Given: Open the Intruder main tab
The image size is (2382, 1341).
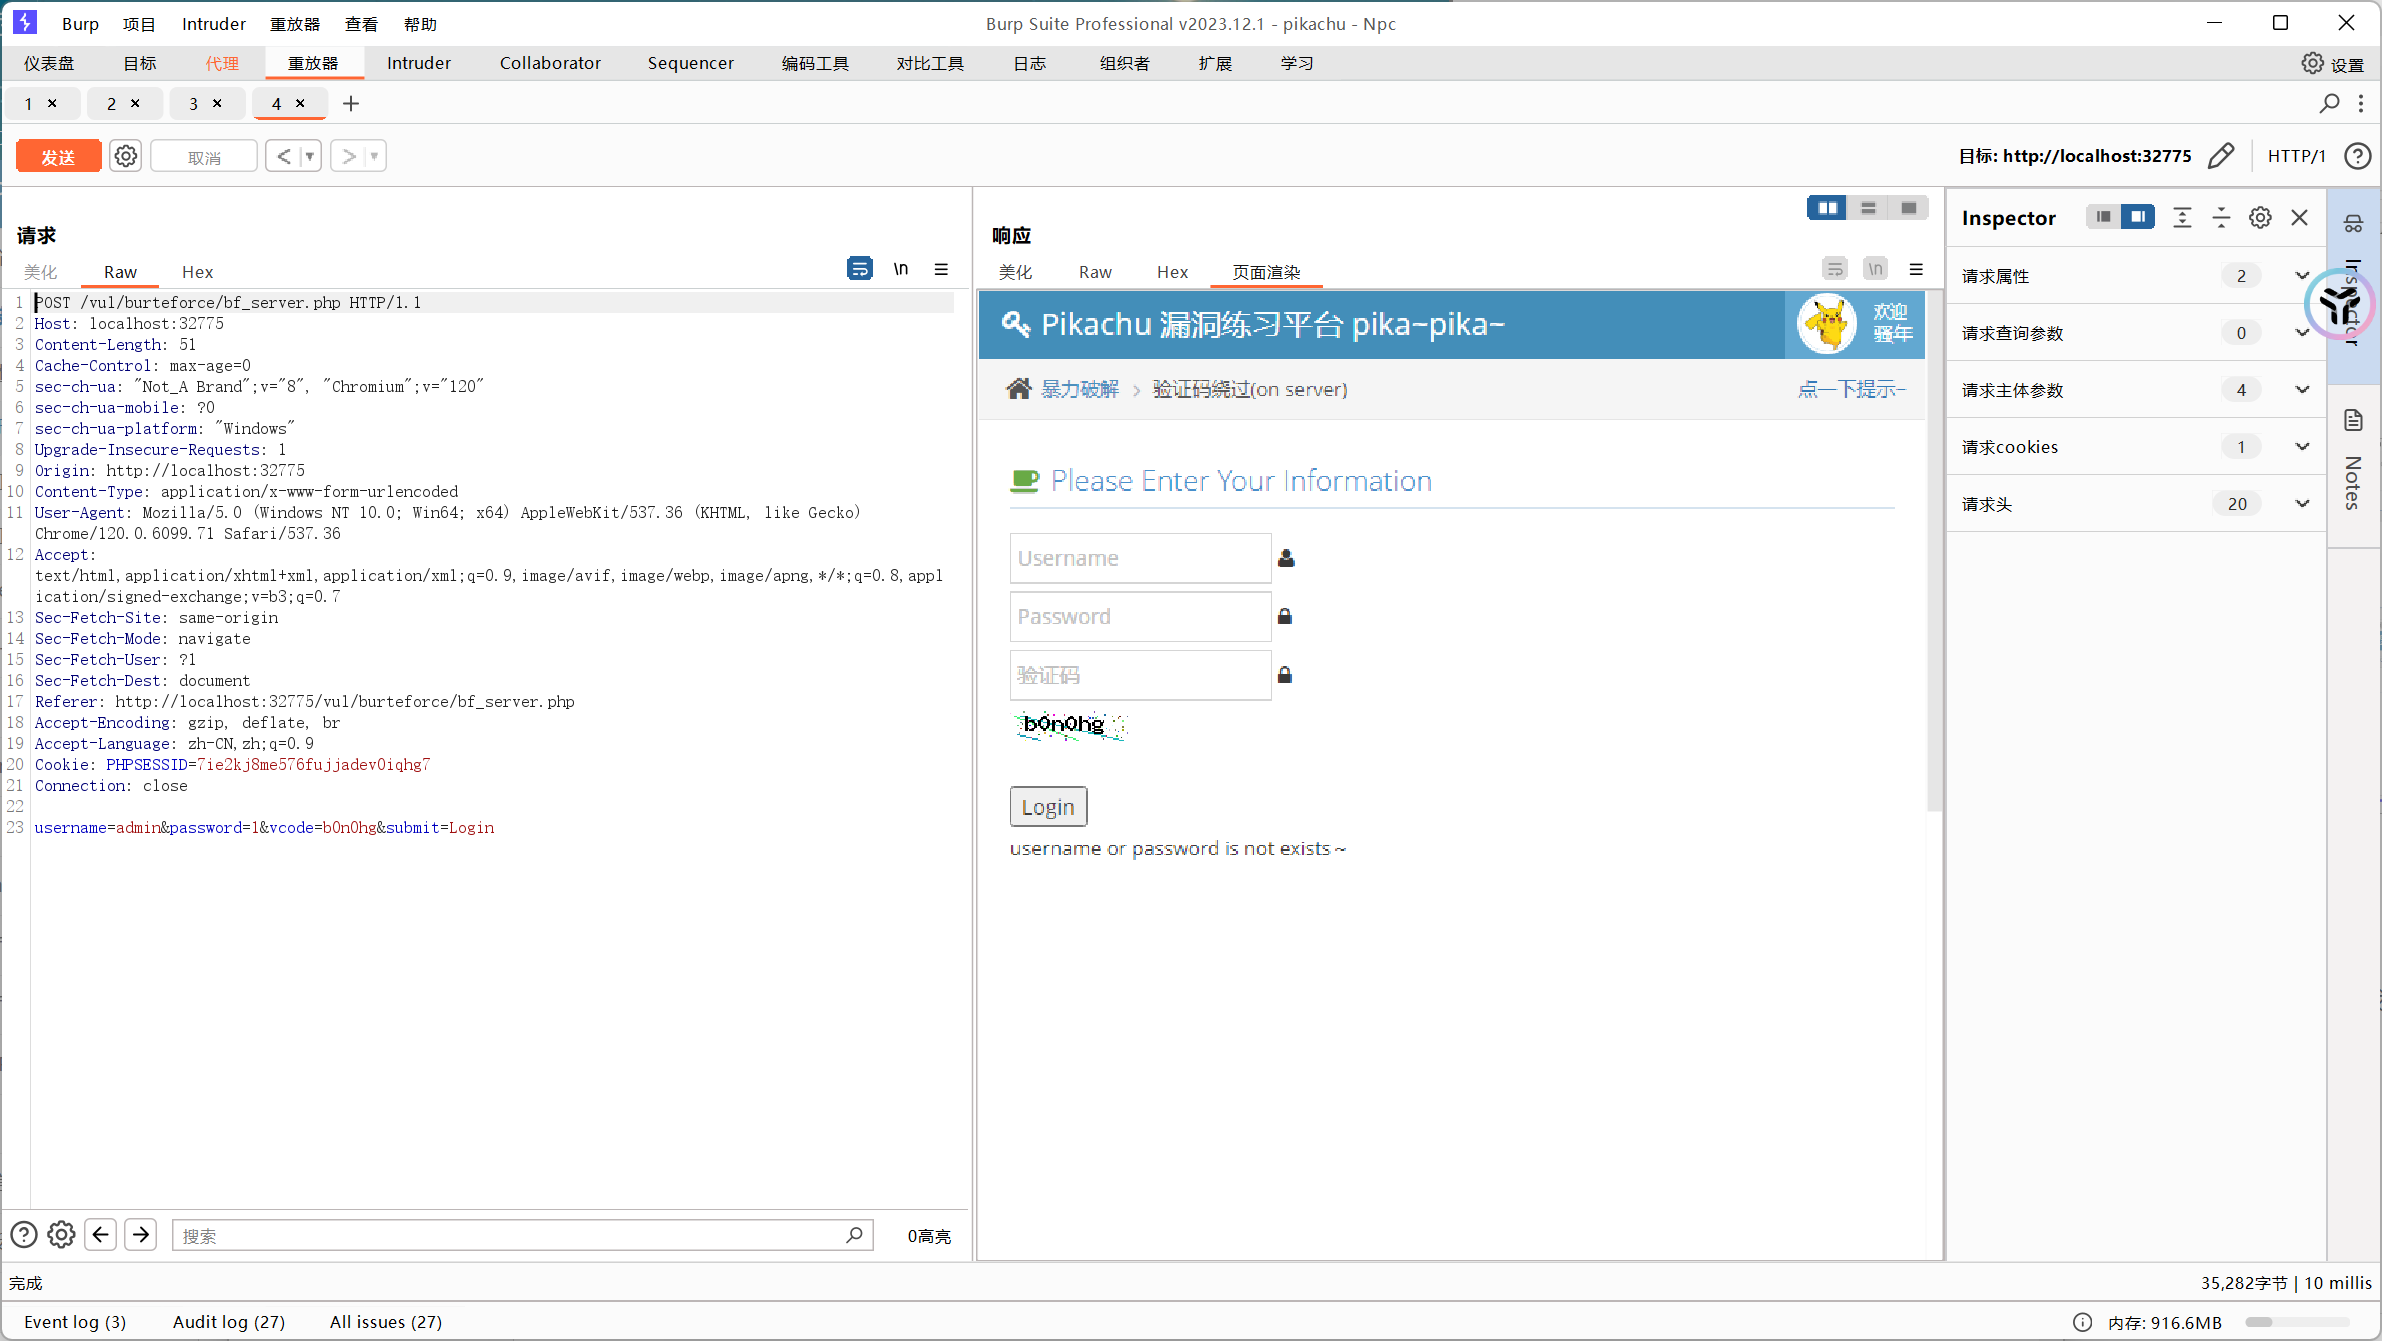Looking at the screenshot, I should tap(418, 63).
